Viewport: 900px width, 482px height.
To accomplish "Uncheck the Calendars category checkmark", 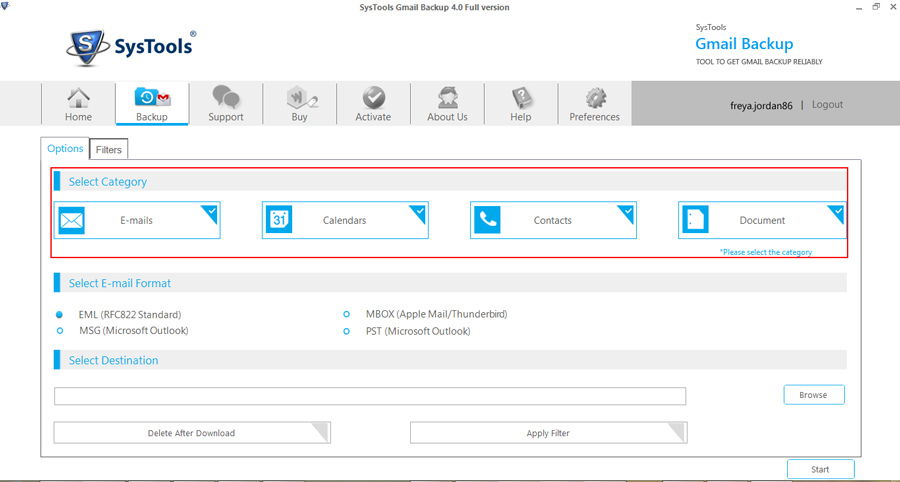I will [420, 211].
